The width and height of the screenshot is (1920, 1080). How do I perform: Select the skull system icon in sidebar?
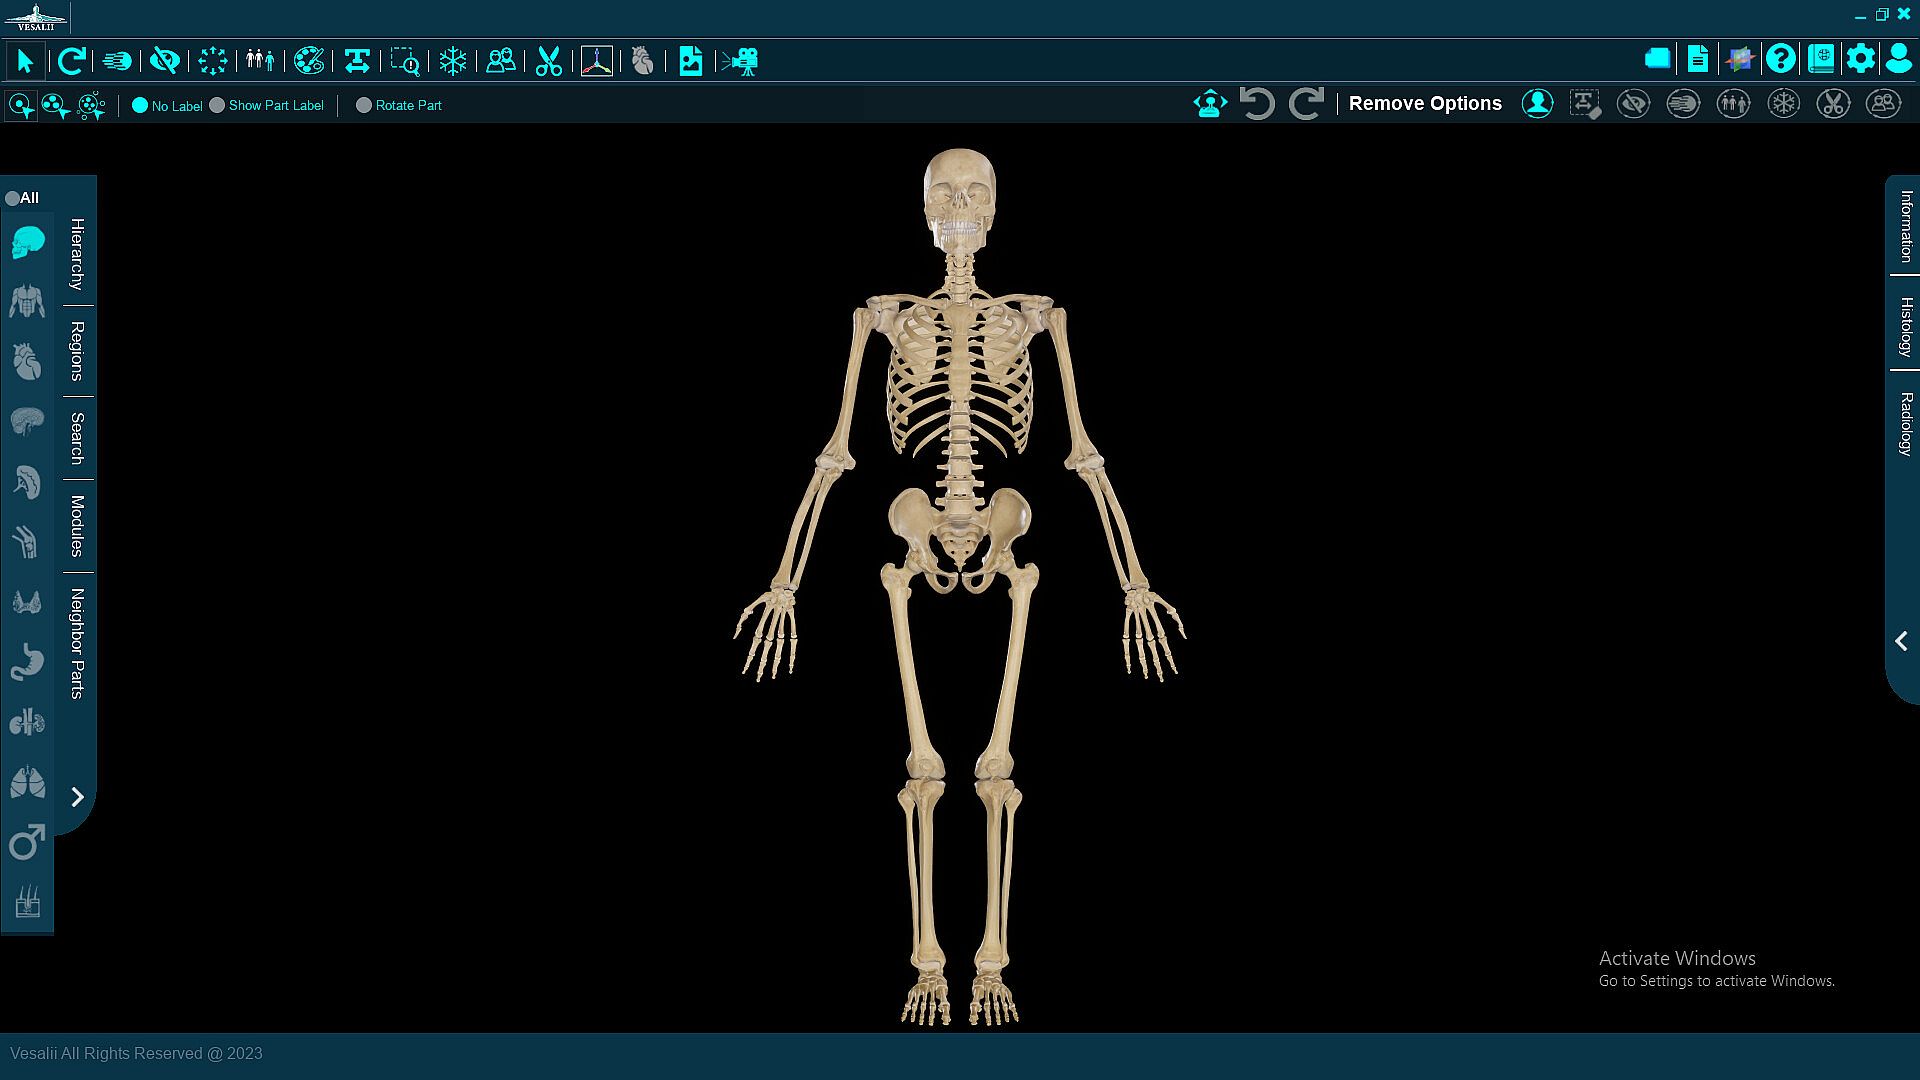point(27,242)
